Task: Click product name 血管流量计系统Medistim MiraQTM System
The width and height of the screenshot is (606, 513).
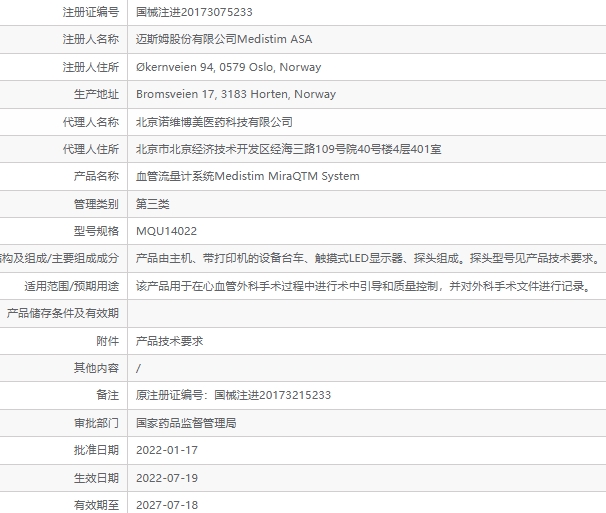Action: click(x=248, y=176)
